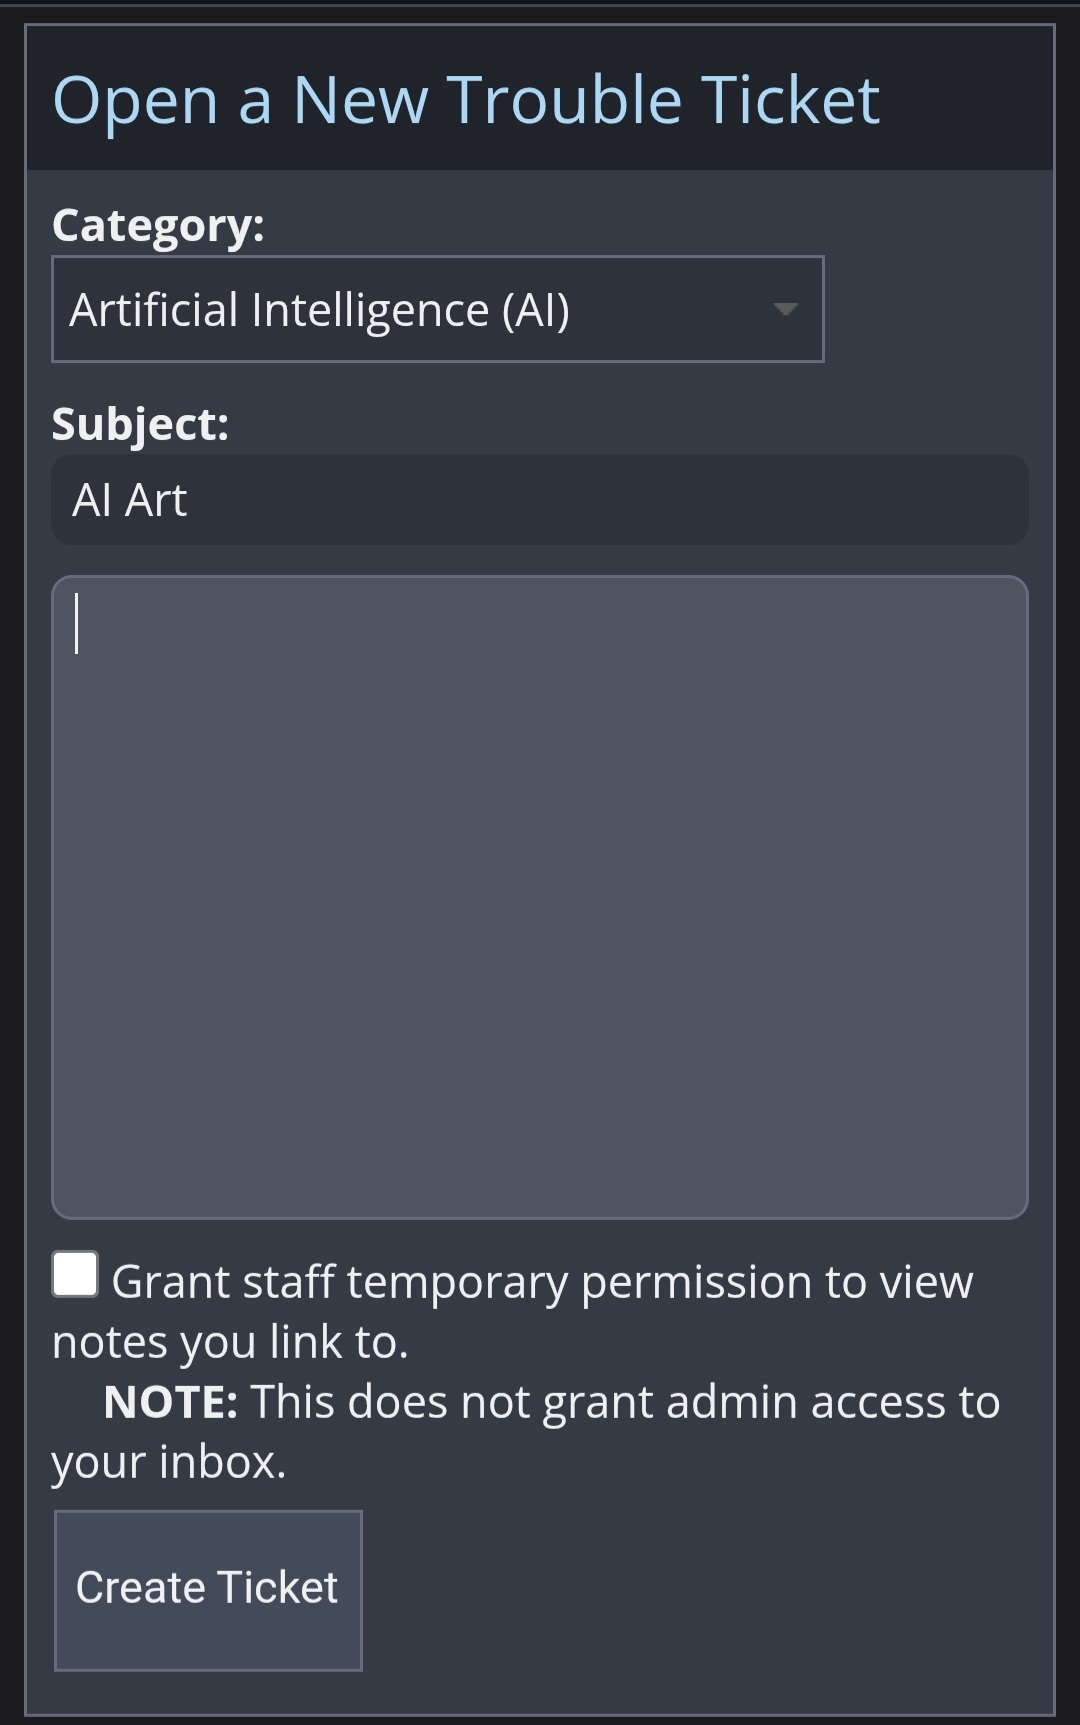Open the Artificial Intelligence (AI) category selector
This screenshot has height=1725, width=1080.
[437, 309]
